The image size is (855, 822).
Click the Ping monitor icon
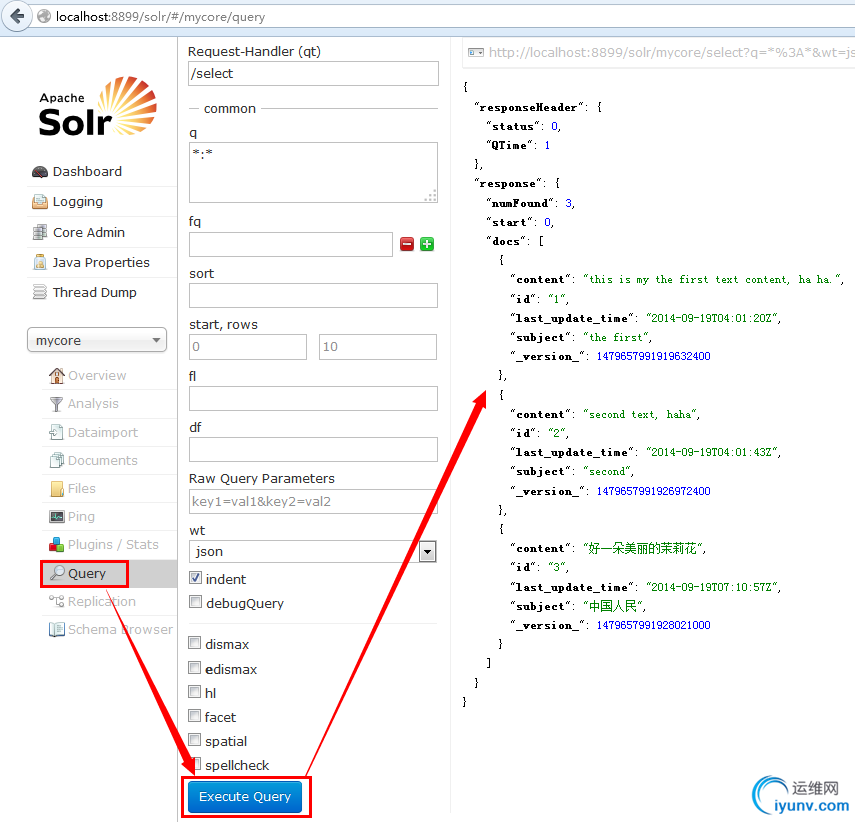57,517
